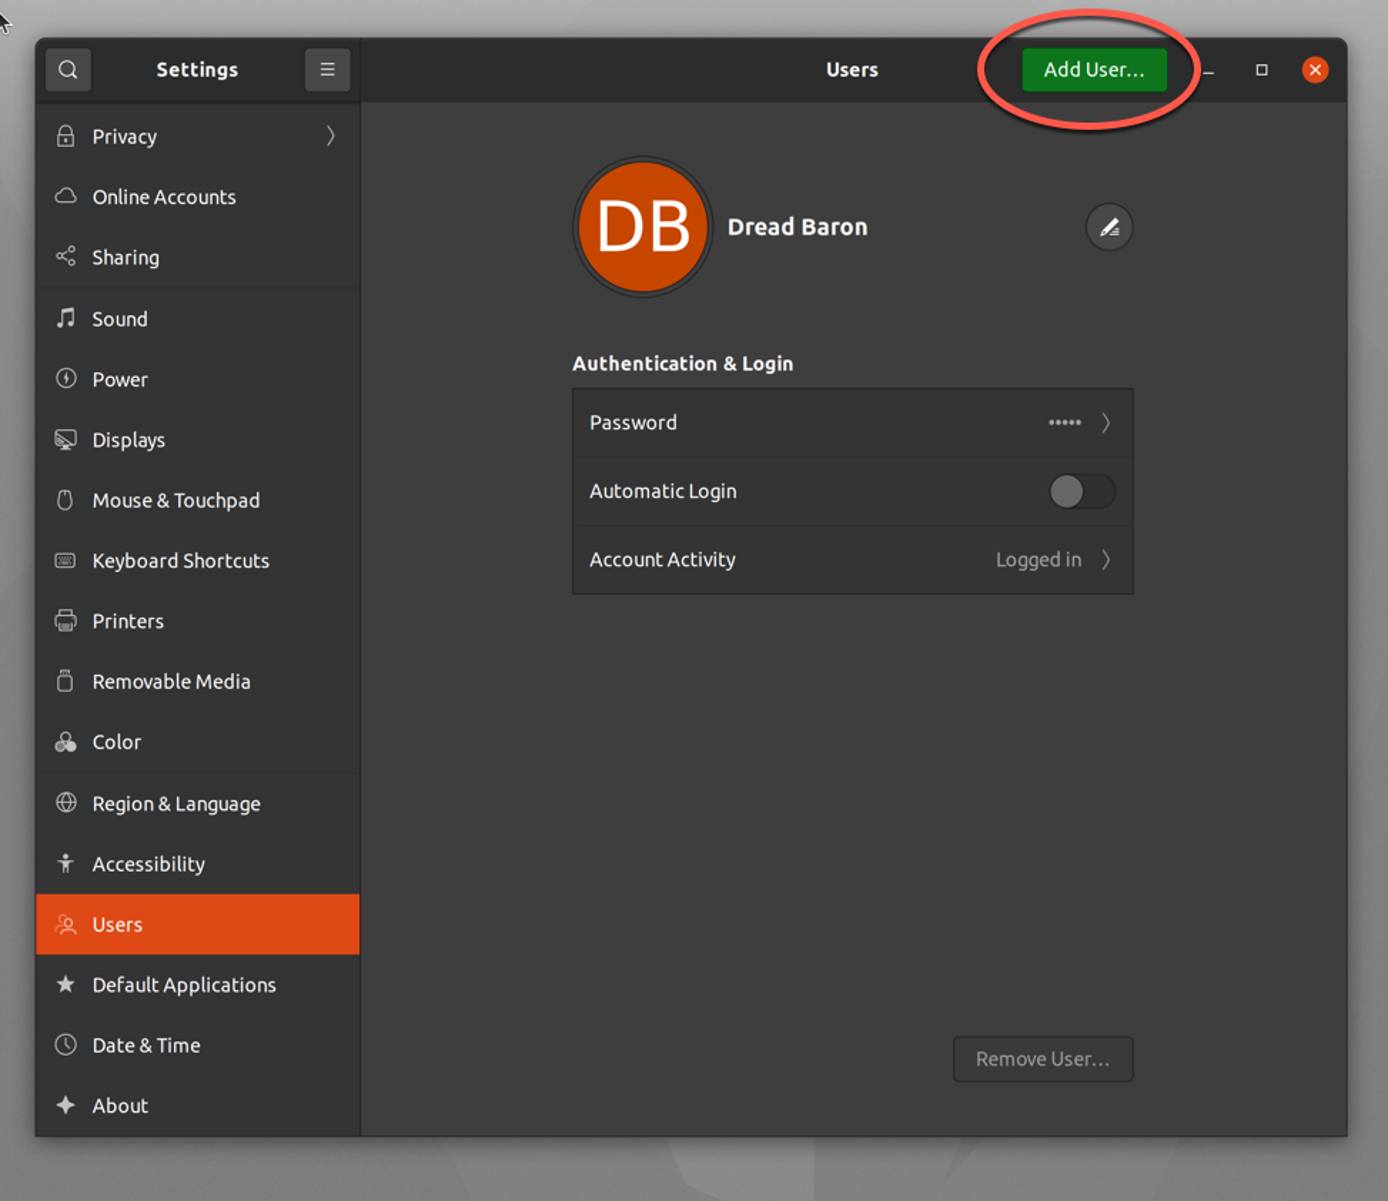Open the Settings search icon
Image resolution: width=1388 pixels, height=1201 pixels.
(x=67, y=69)
